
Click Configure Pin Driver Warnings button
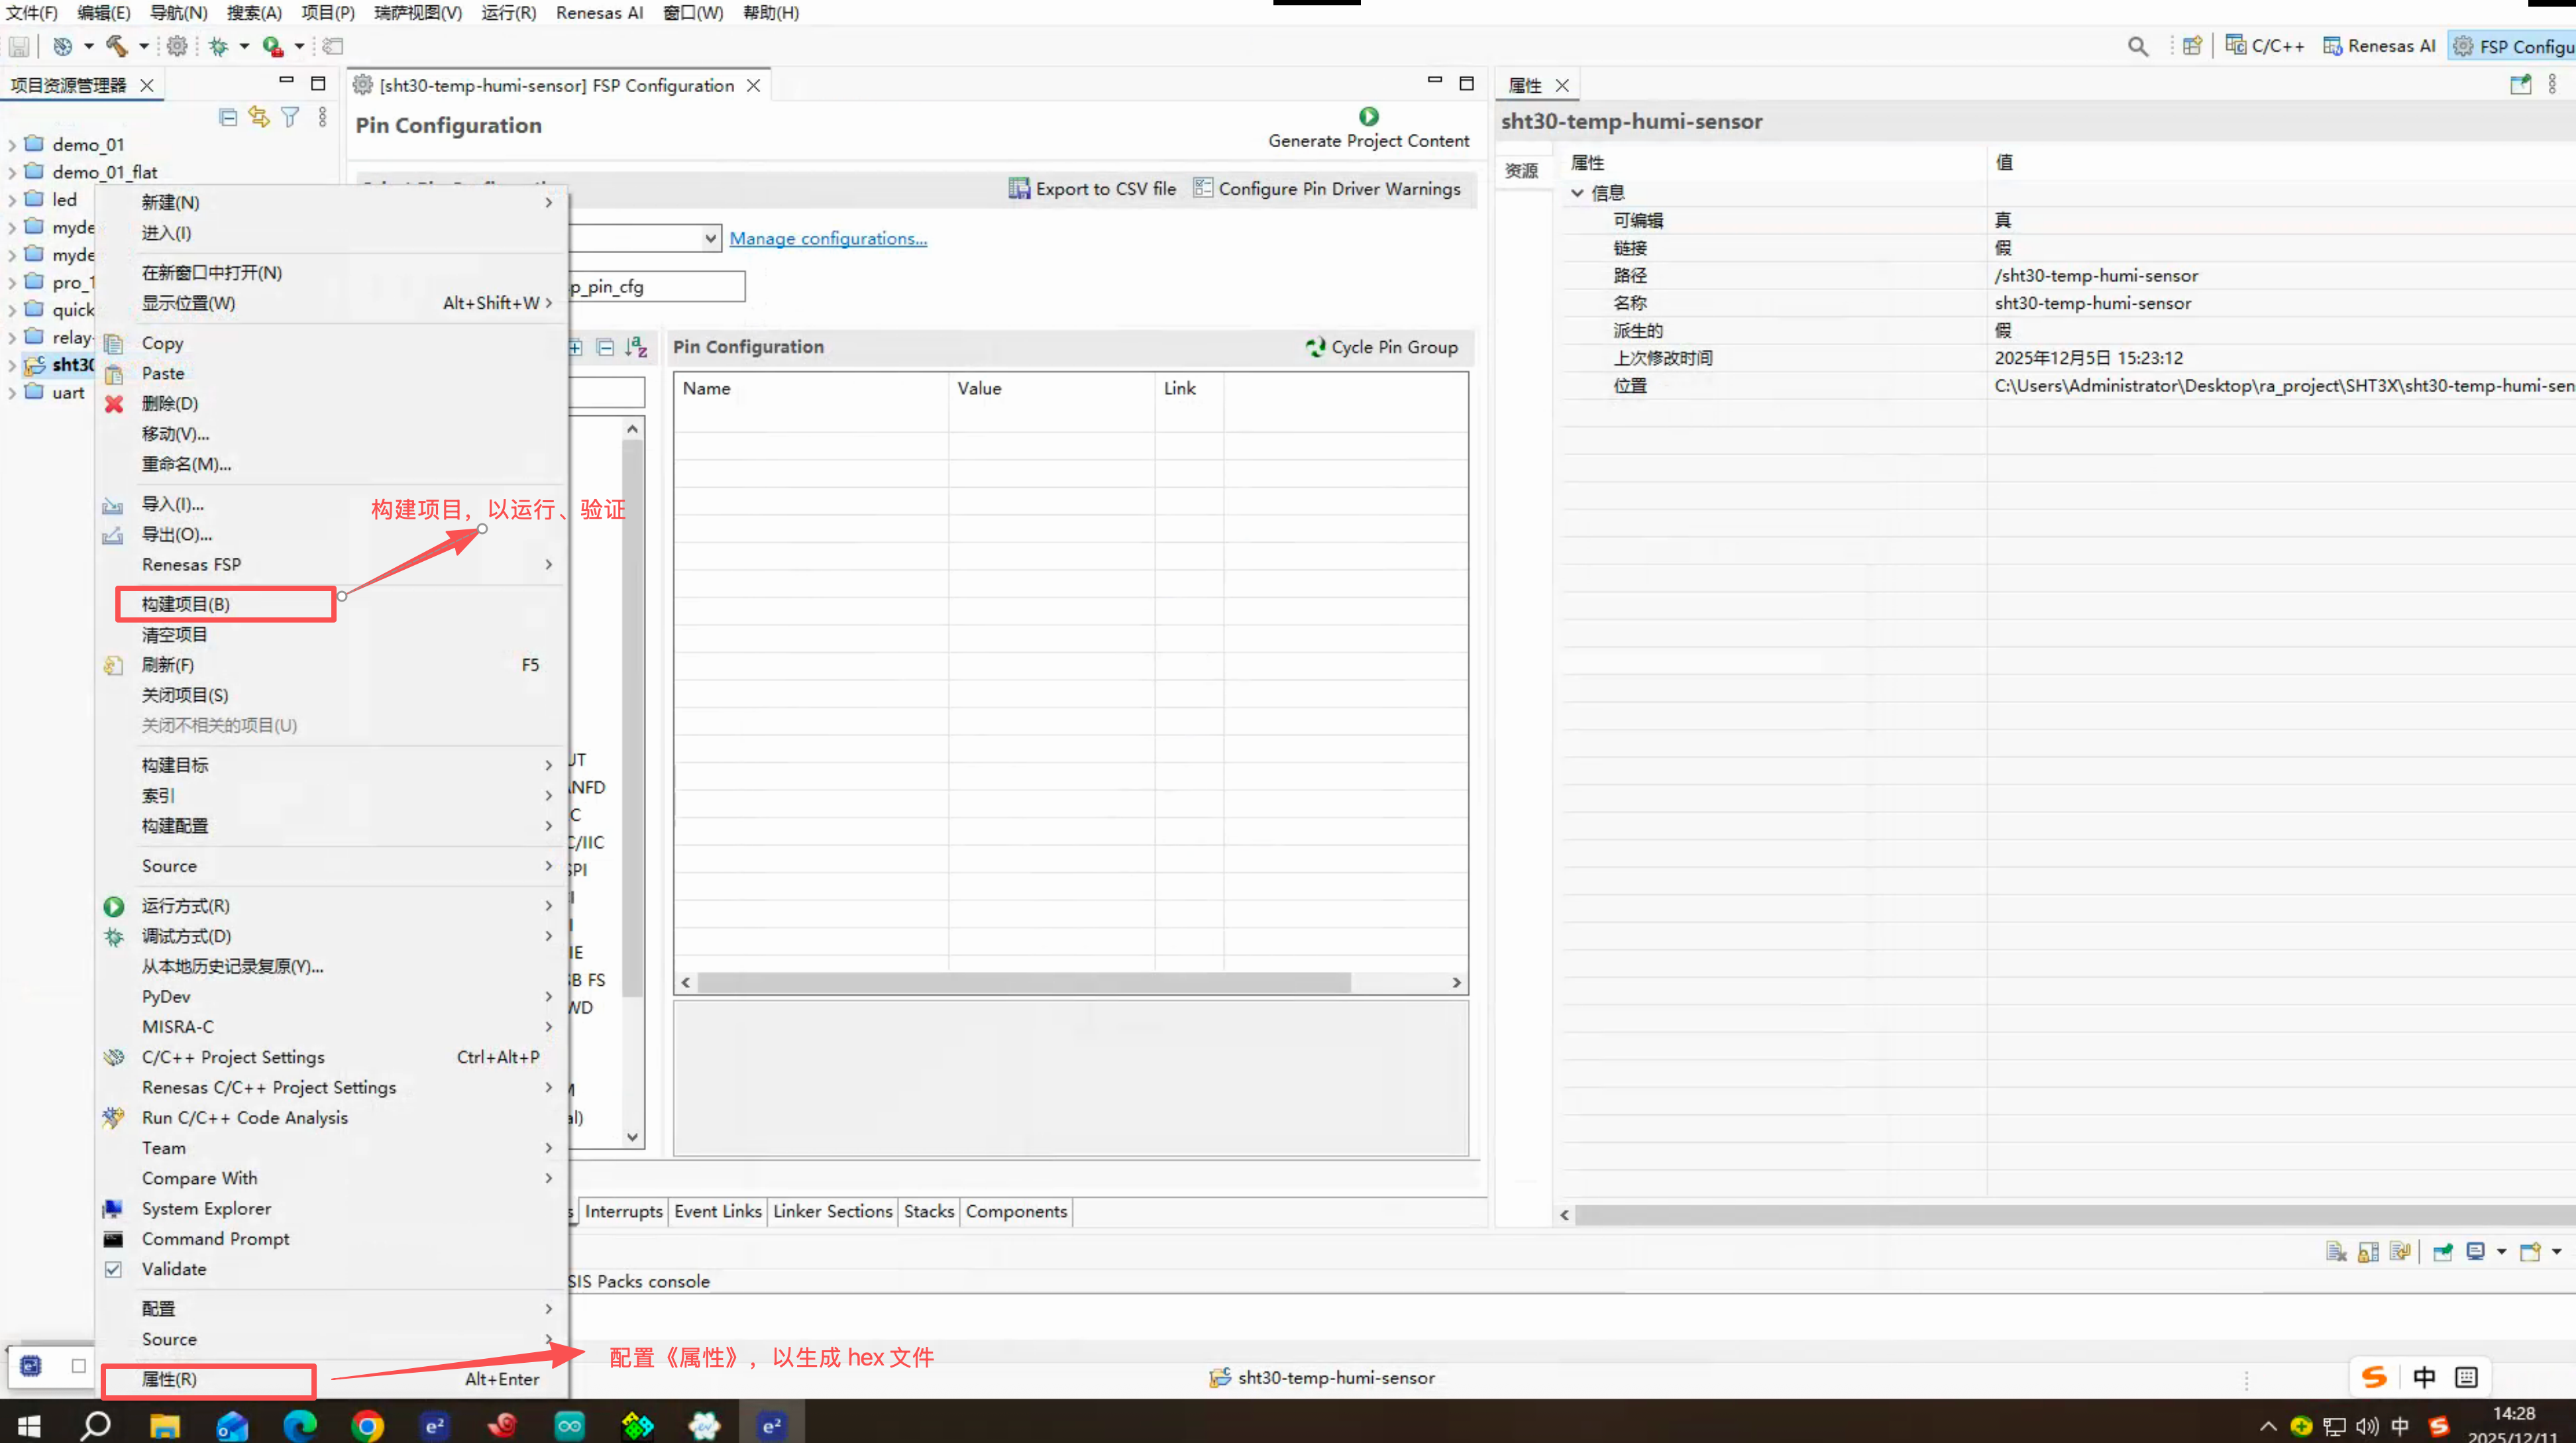click(x=1327, y=188)
